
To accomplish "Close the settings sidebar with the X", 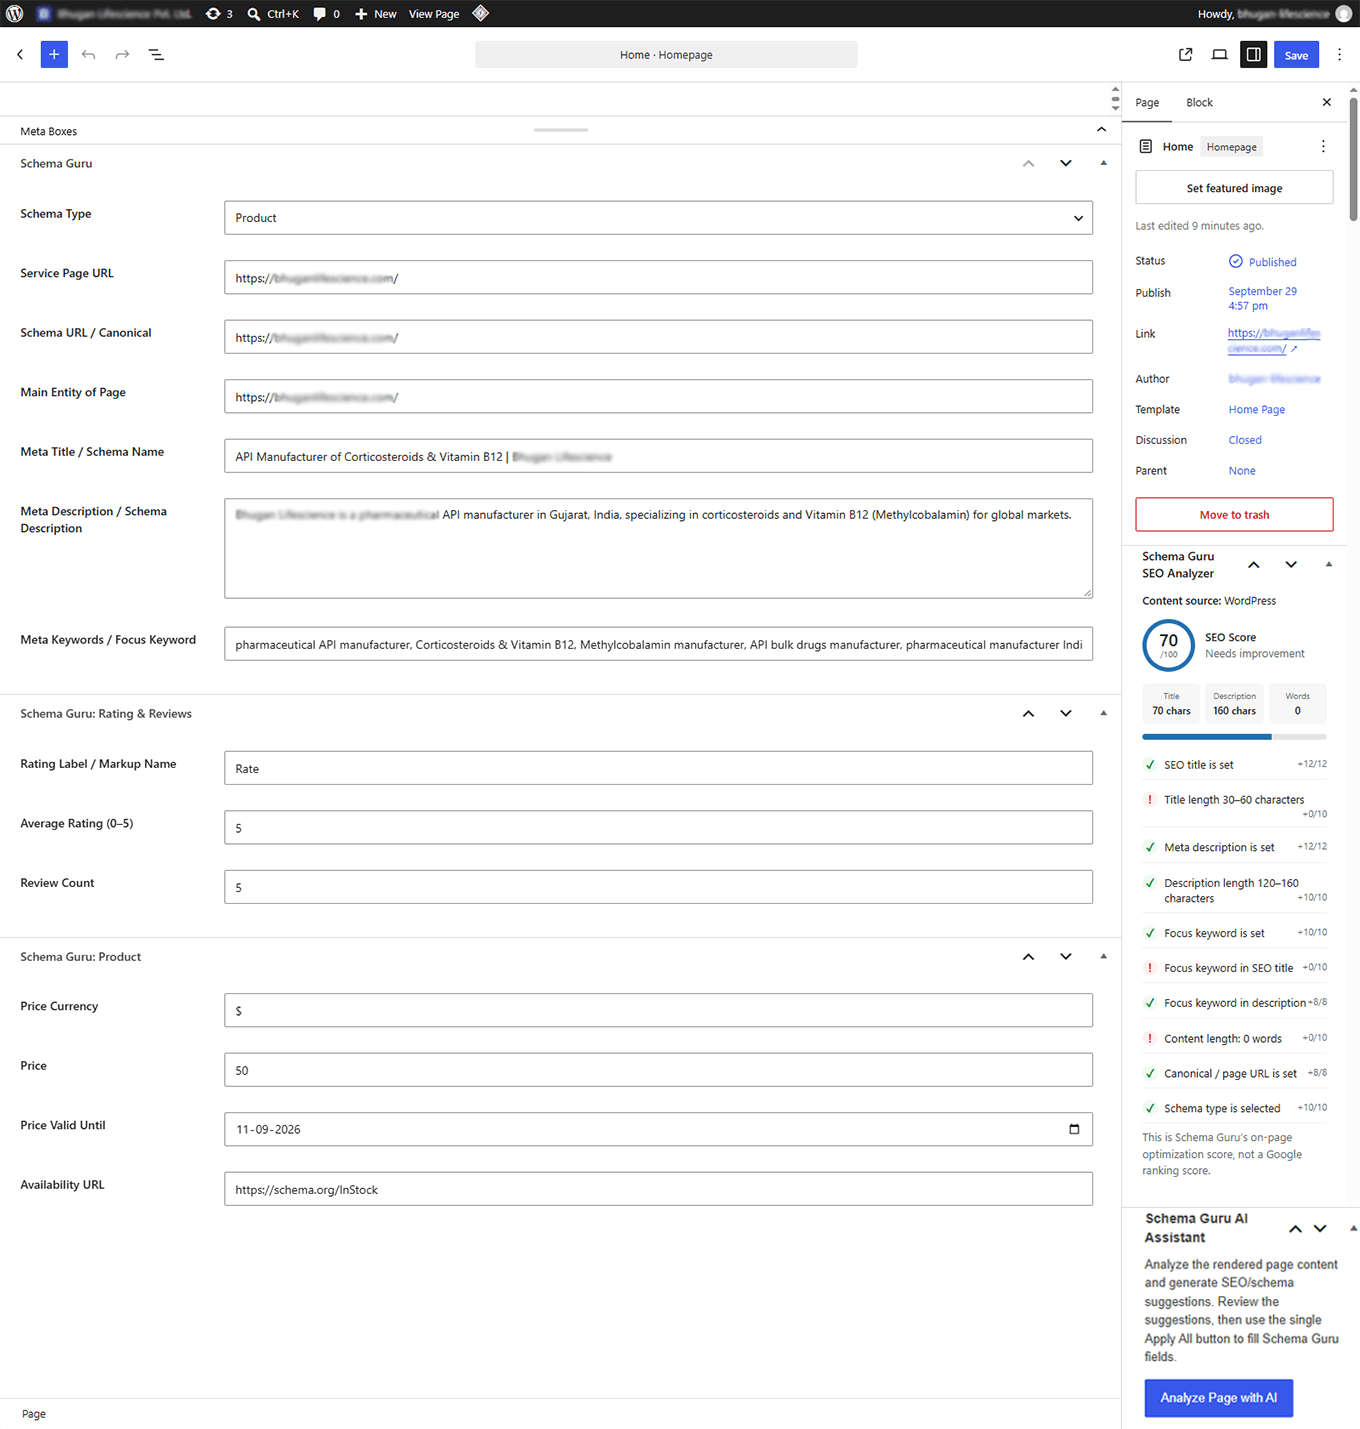I will click(1327, 102).
